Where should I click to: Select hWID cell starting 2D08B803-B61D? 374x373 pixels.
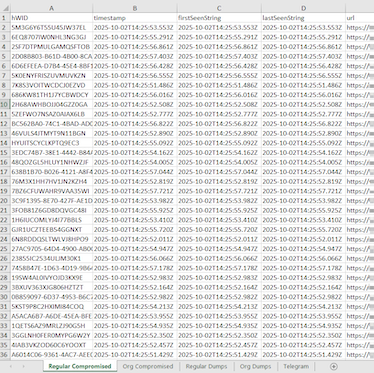pos(51,56)
